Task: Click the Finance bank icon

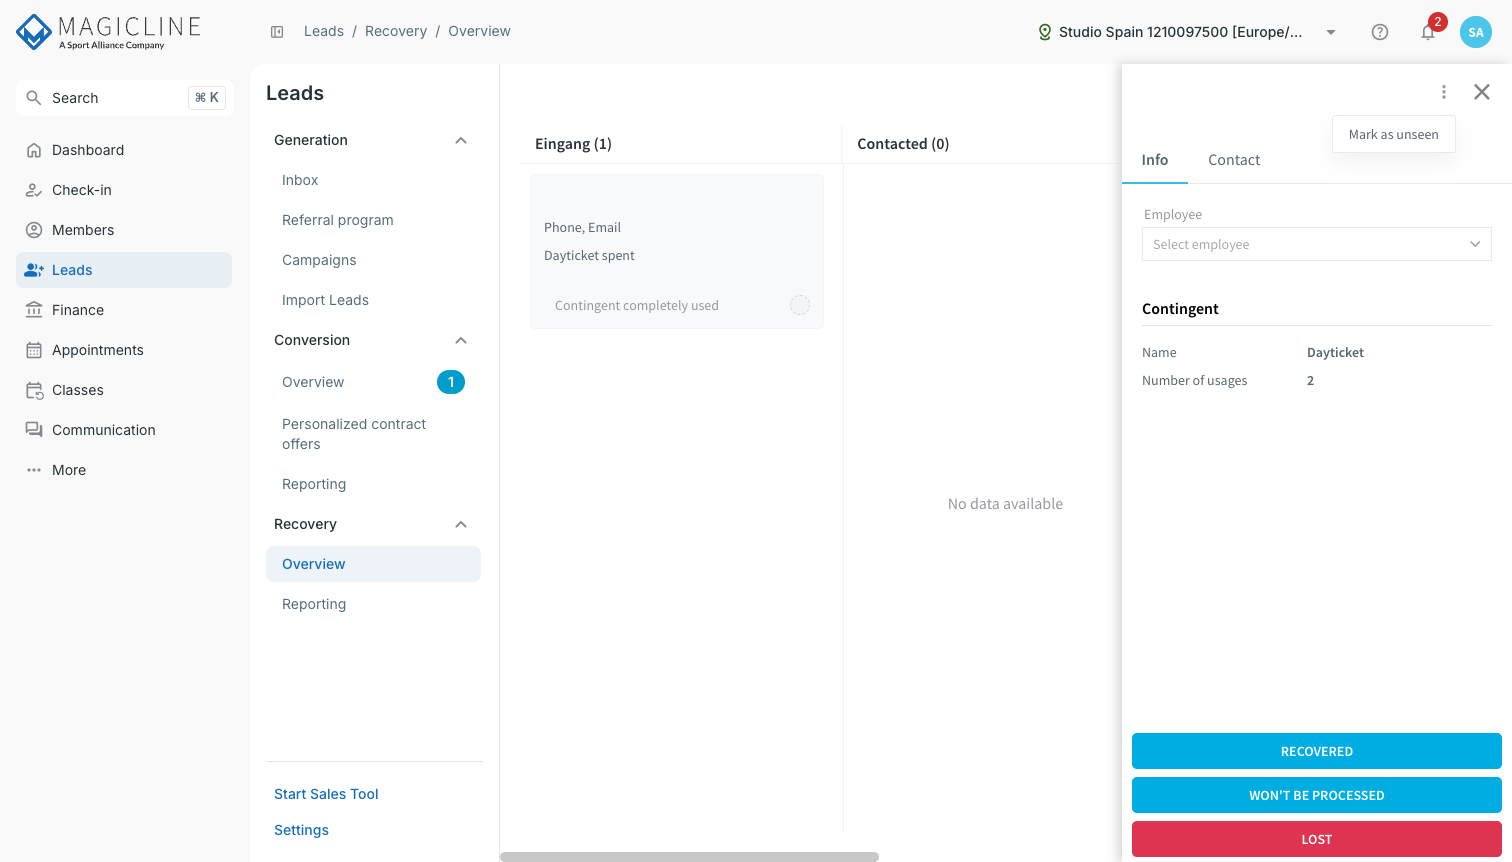Action: tap(34, 310)
